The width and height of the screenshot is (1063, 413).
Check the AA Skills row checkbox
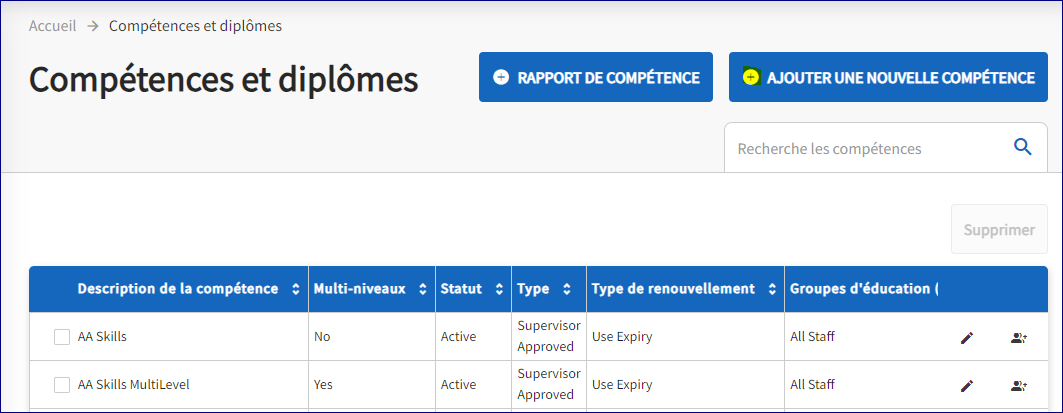point(62,337)
